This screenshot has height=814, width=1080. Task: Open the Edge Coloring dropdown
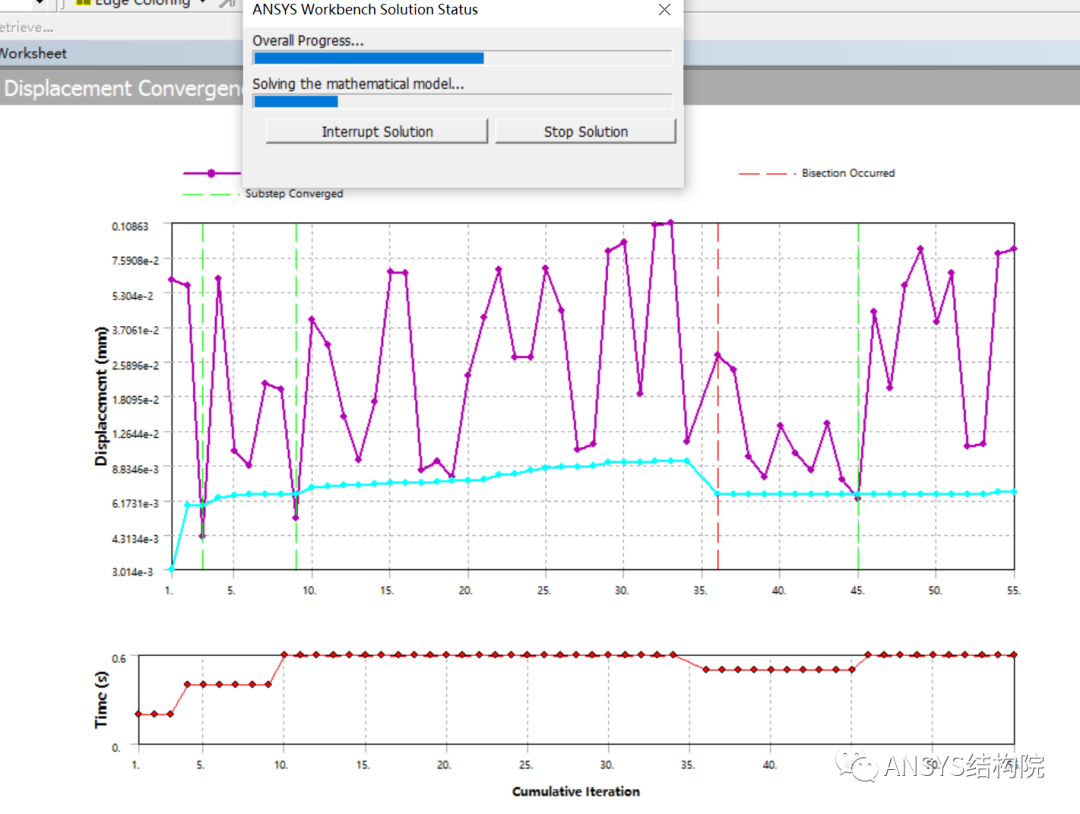[x=202, y=3]
